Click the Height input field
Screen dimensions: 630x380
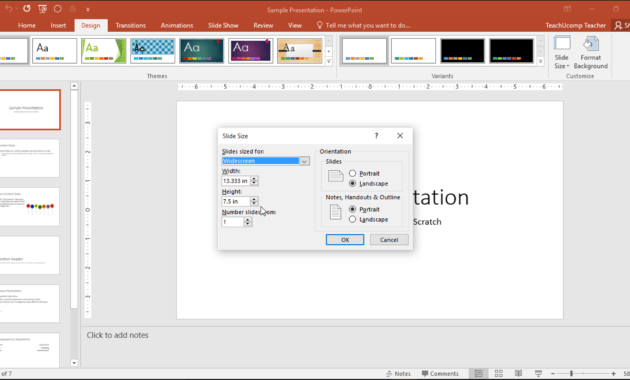tap(236, 201)
